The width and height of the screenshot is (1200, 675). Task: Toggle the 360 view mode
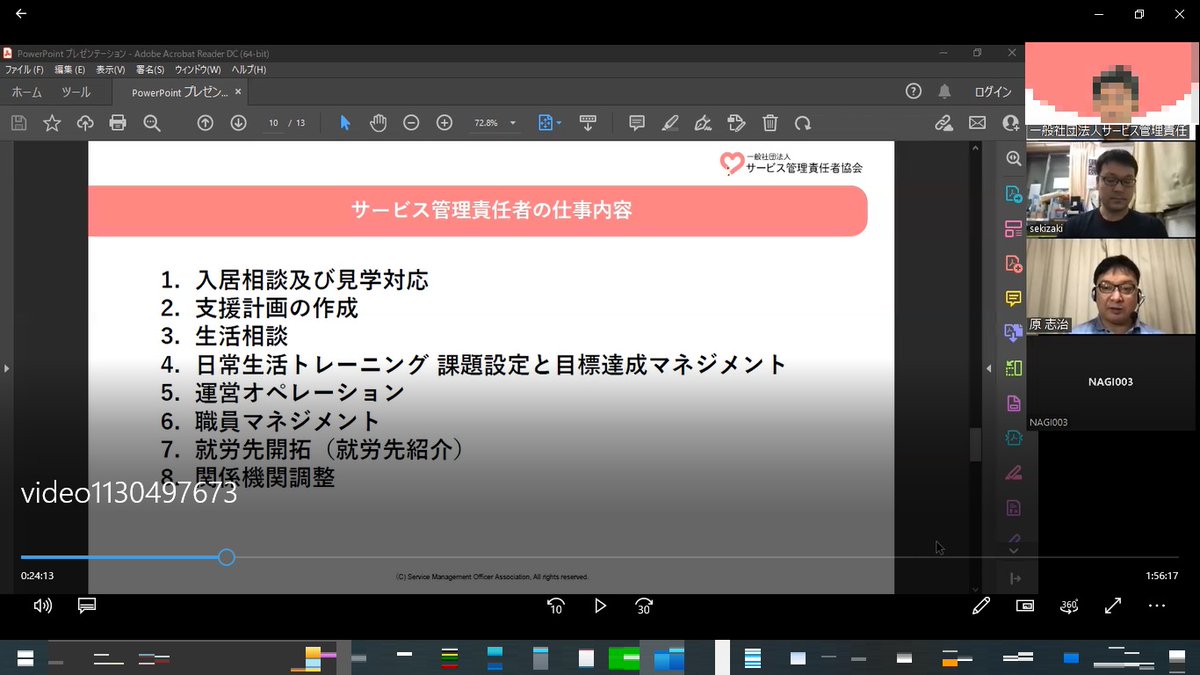point(1069,604)
